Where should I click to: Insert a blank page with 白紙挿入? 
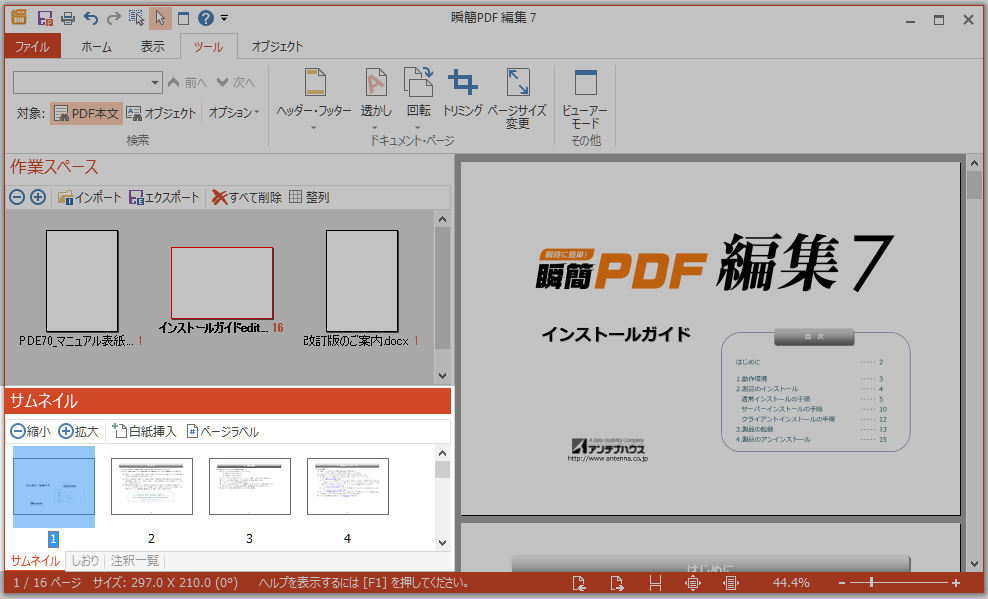click(144, 431)
